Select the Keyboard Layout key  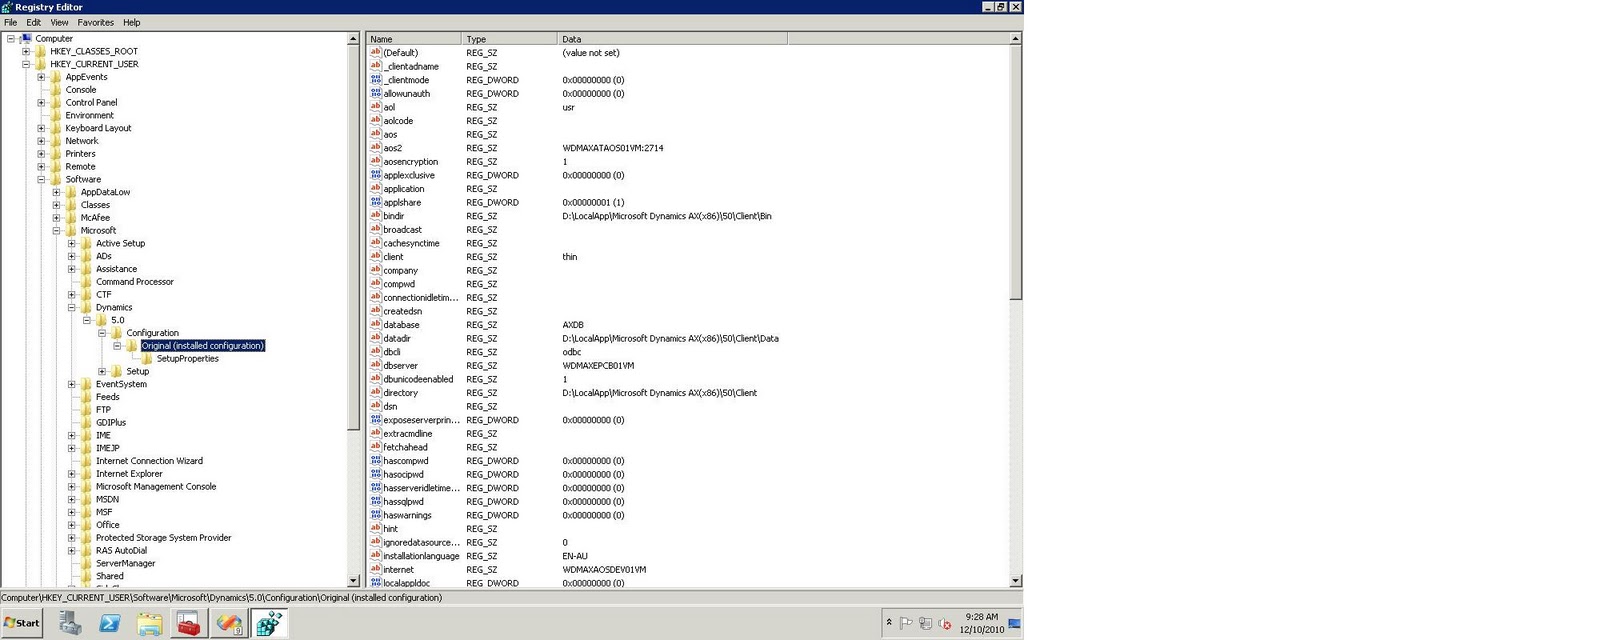98,128
